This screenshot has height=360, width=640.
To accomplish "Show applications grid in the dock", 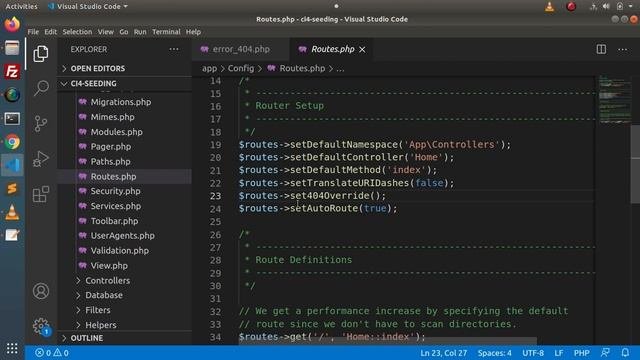I will click(x=12, y=348).
